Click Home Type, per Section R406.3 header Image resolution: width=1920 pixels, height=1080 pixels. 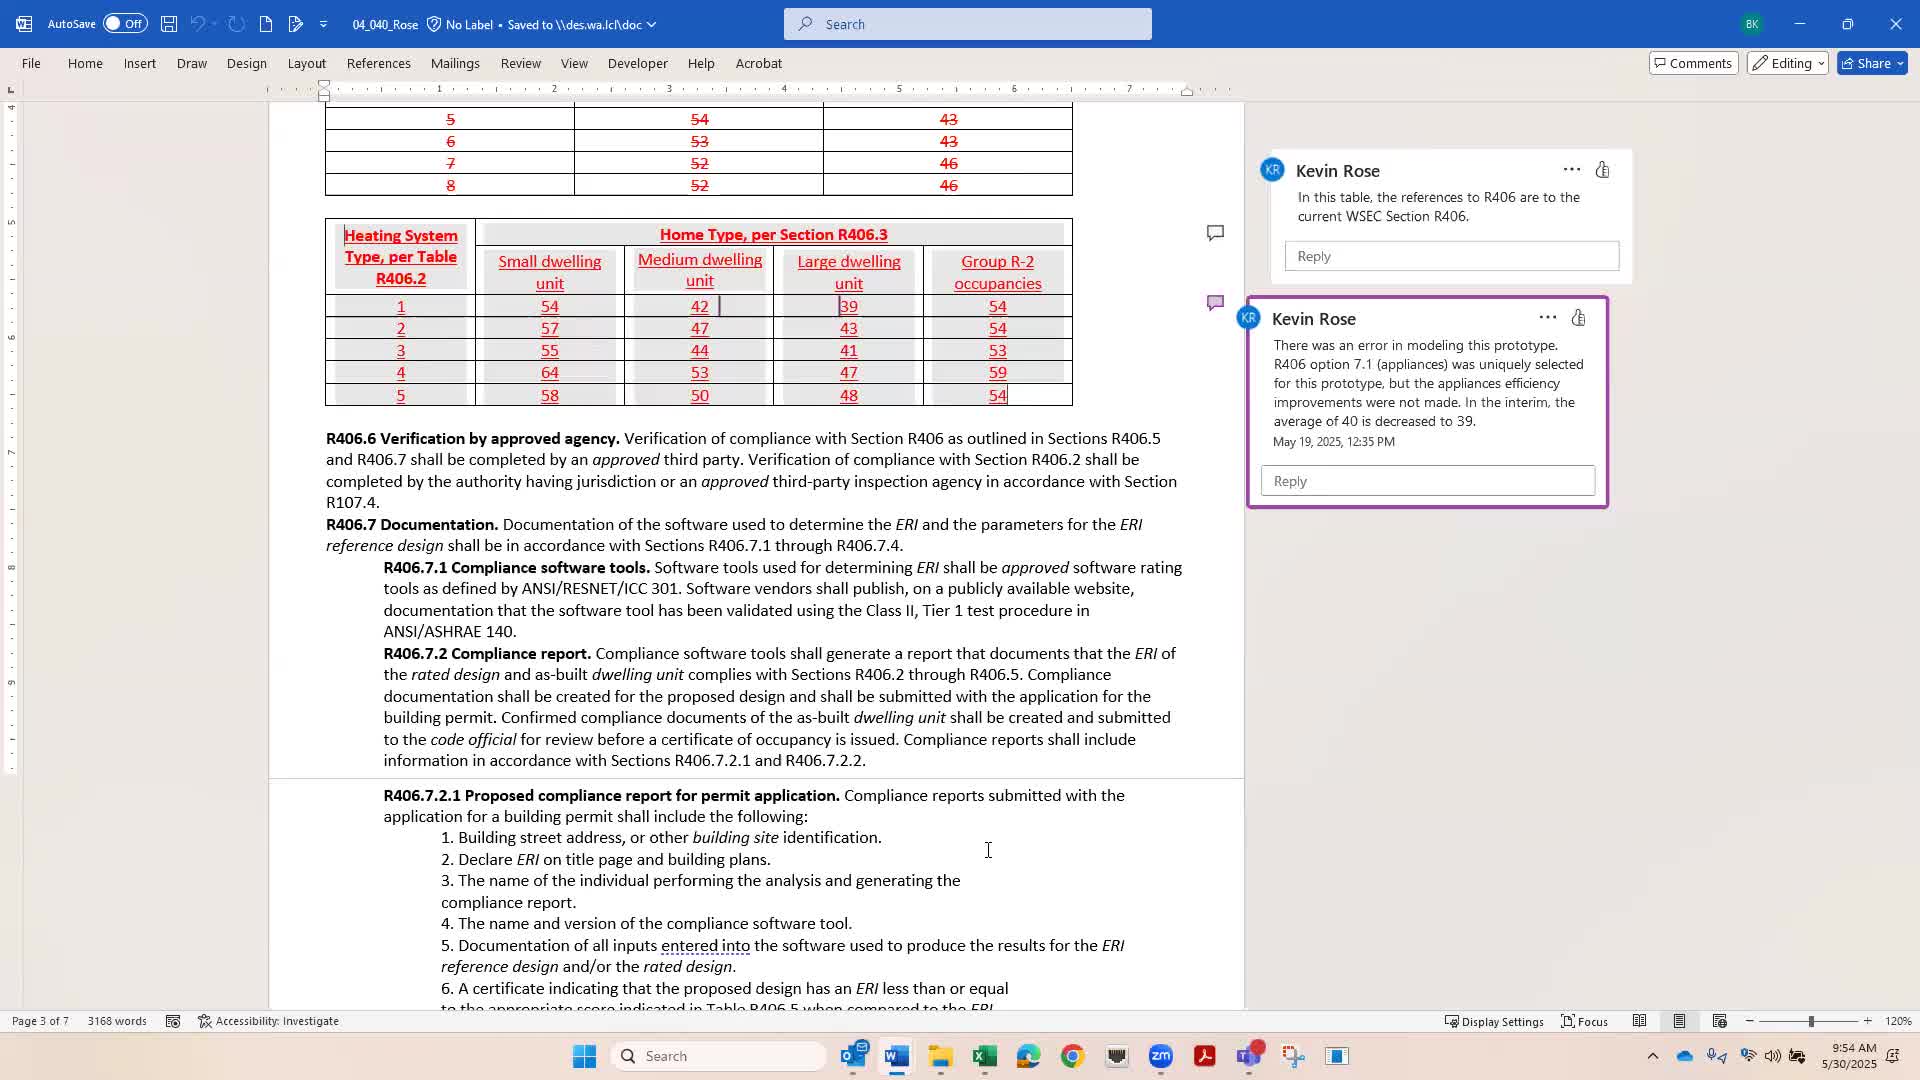774,234
